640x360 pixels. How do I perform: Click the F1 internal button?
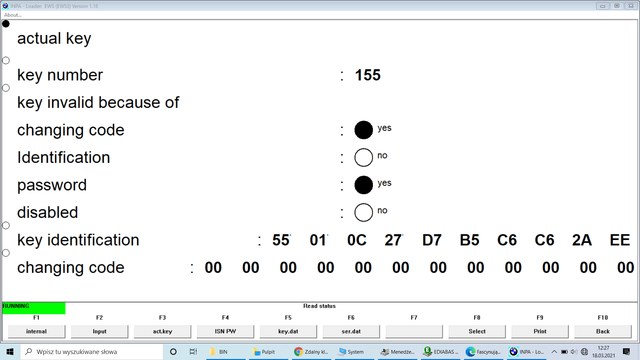click(36, 331)
